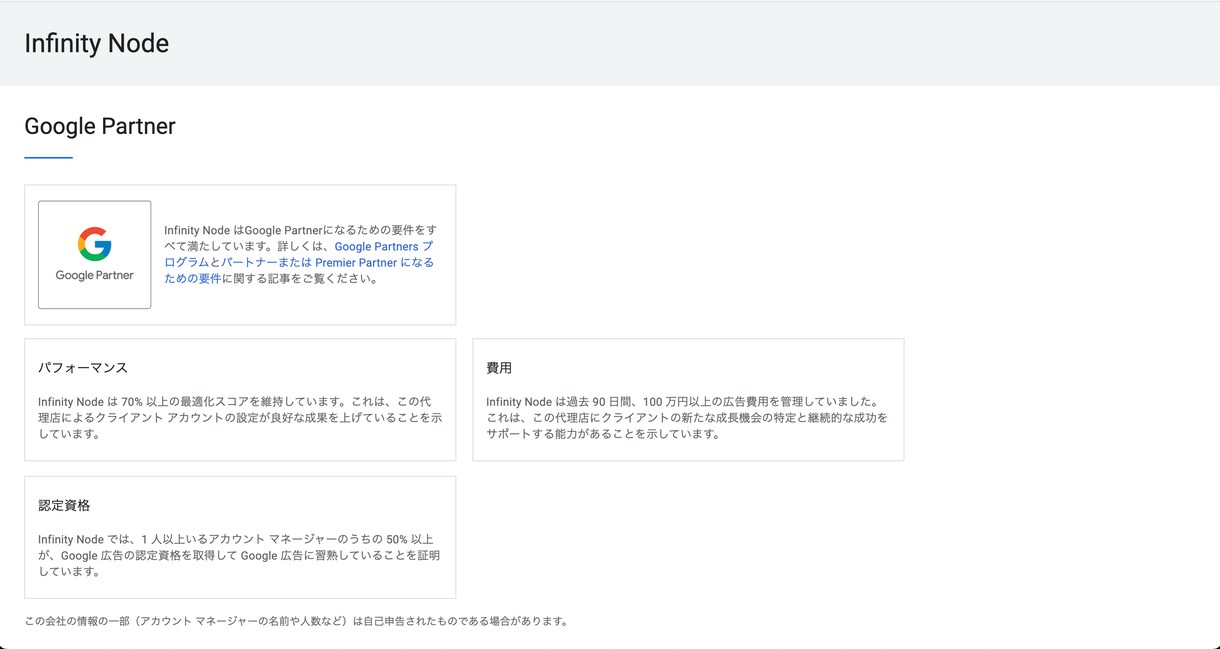Viewport: 1220px width, 649px height.
Task: Select the パフォーマンス card heading
Action: (x=83, y=368)
